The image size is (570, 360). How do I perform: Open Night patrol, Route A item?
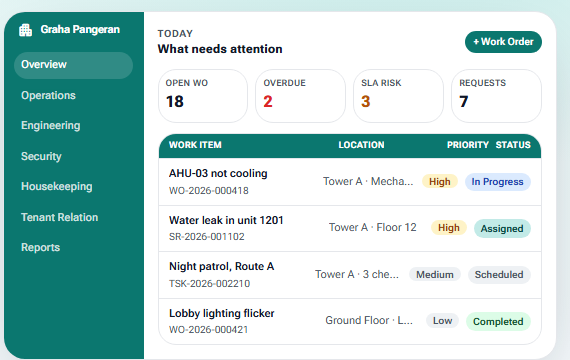tap(221, 267)
